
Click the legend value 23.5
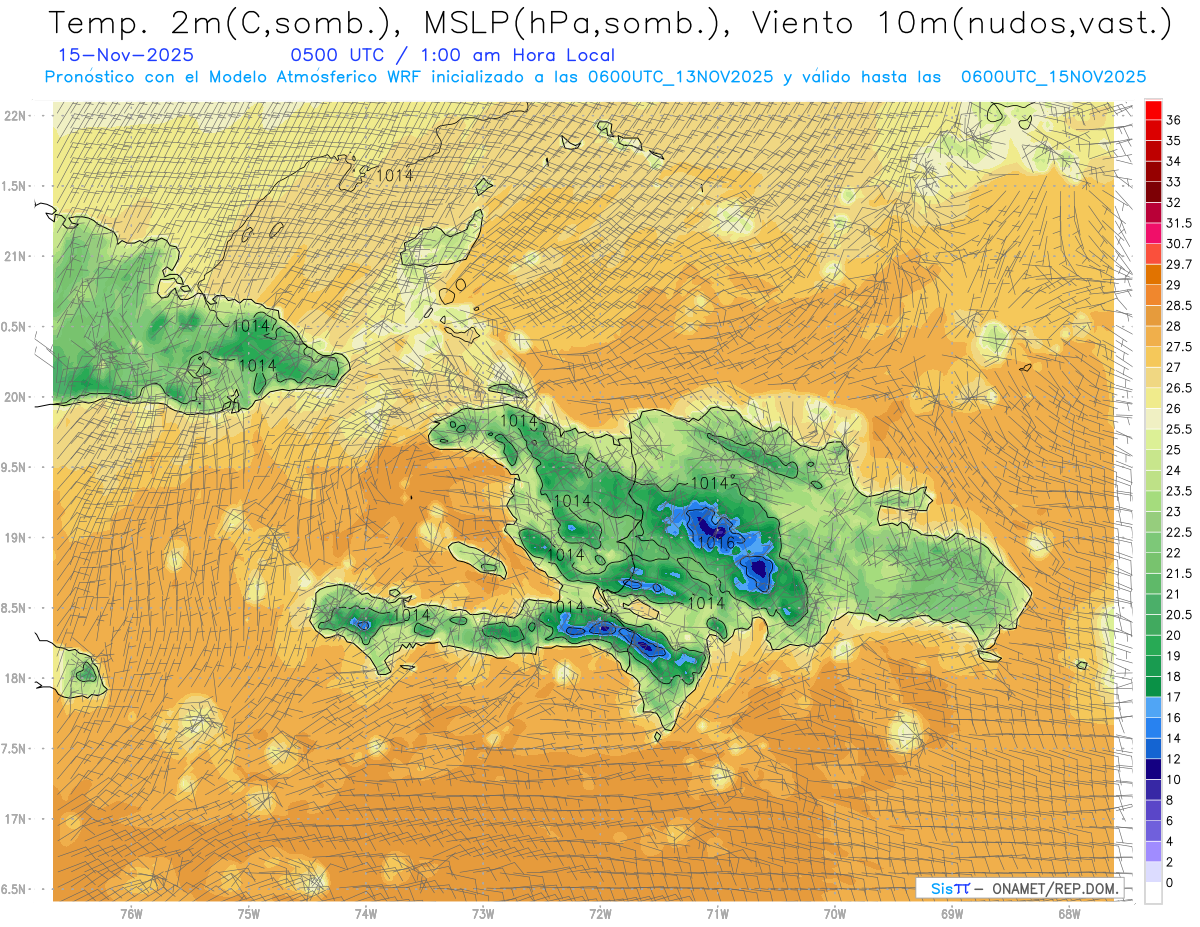pyautogui.click(x=1178, y=491)
